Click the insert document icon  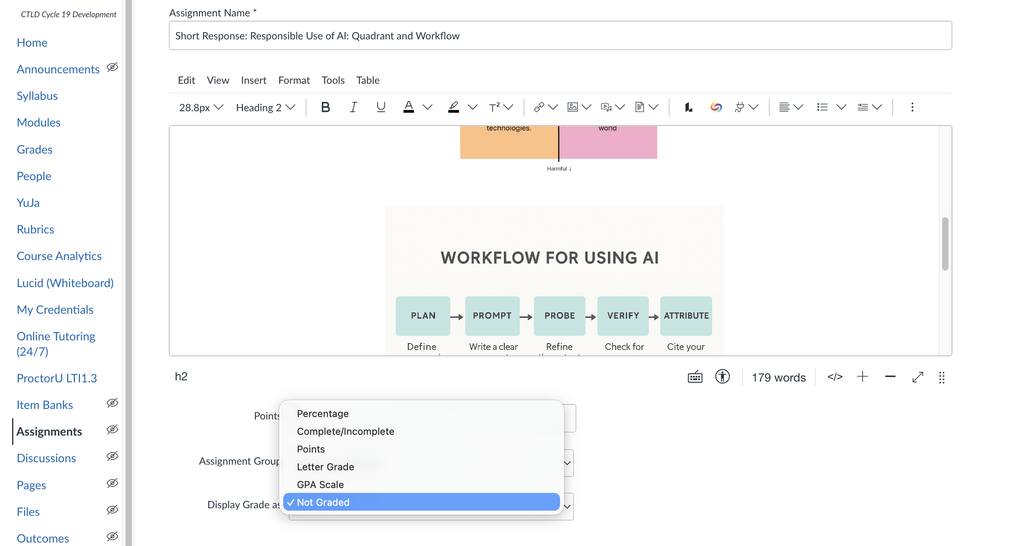pyautogui.click(x=640, y=107)
